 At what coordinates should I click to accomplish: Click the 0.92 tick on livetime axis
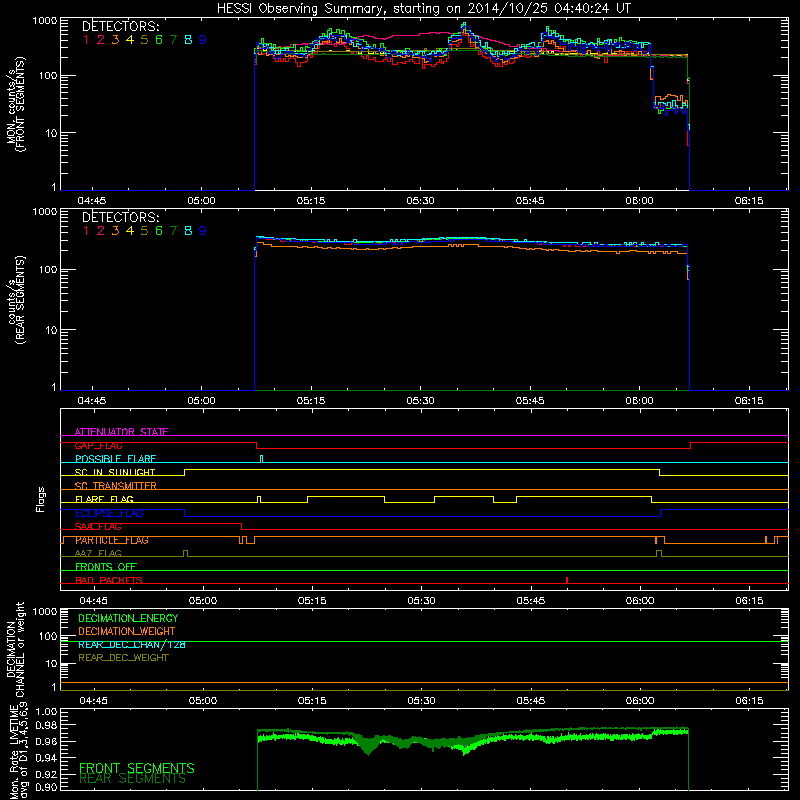pos(46,774)
